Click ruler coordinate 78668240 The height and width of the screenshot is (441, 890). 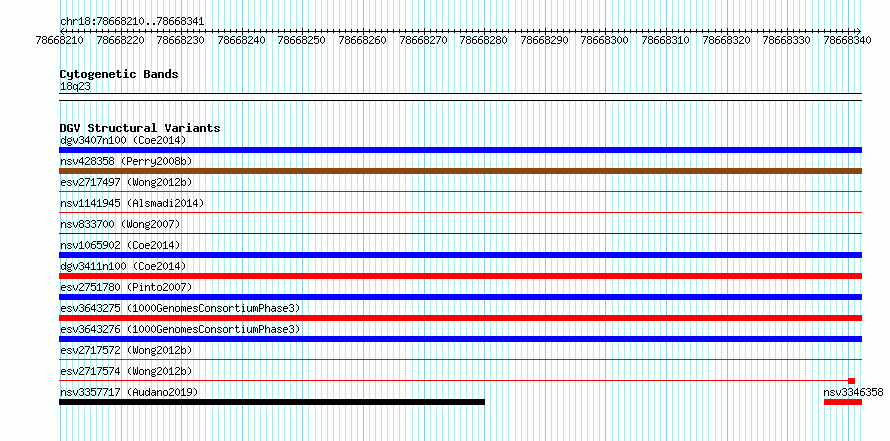tap(241, 40)
